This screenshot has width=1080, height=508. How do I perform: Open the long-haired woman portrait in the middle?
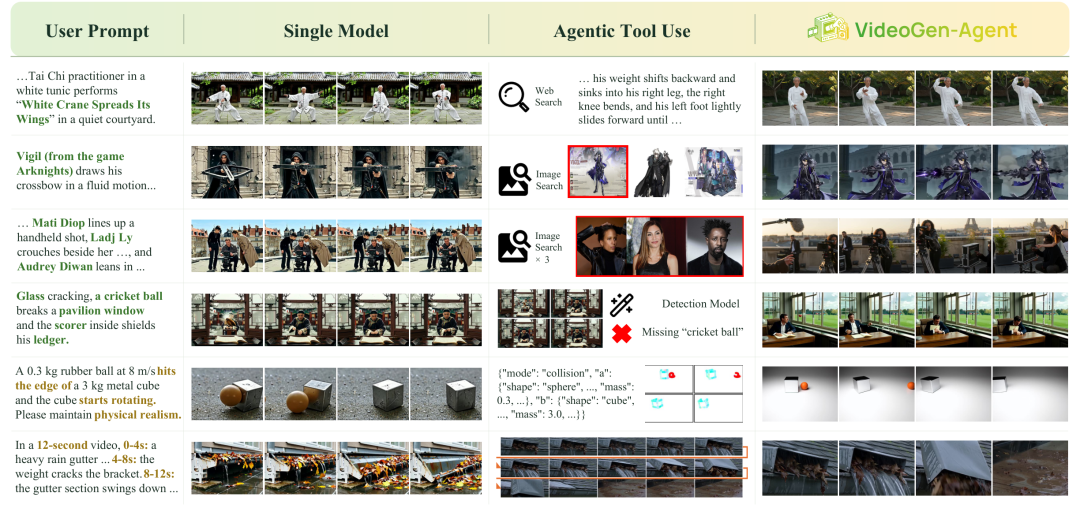tap(656, 246)
